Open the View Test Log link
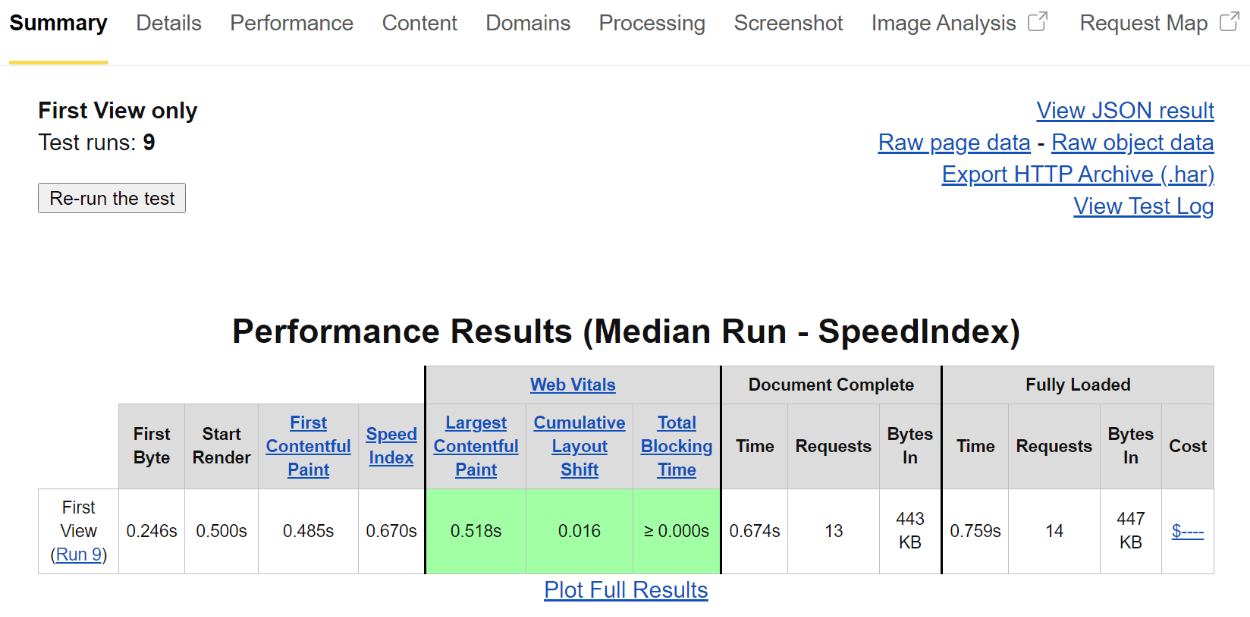1250x617 pixels. tap(1143, 206)
